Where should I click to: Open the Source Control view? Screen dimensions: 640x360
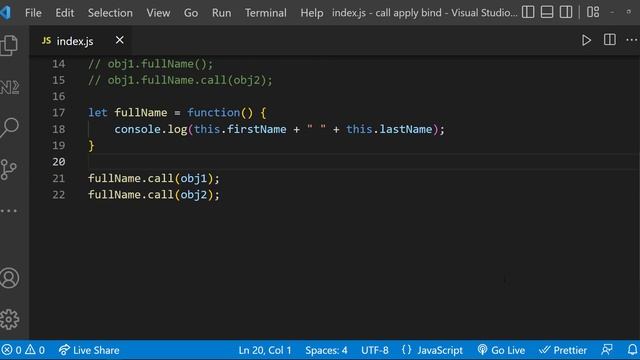click(9, 169)
